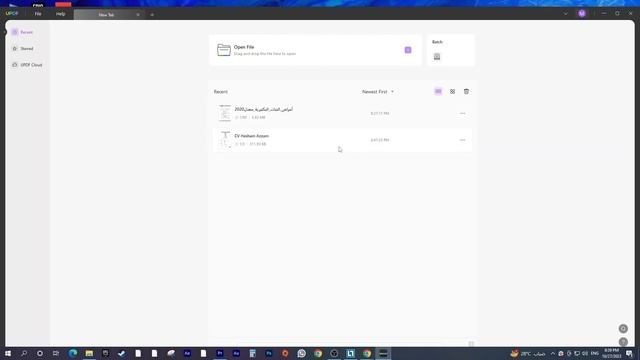Expand the Newest First sort dropdown
The image size is (640, 360).
pos(378,92)
